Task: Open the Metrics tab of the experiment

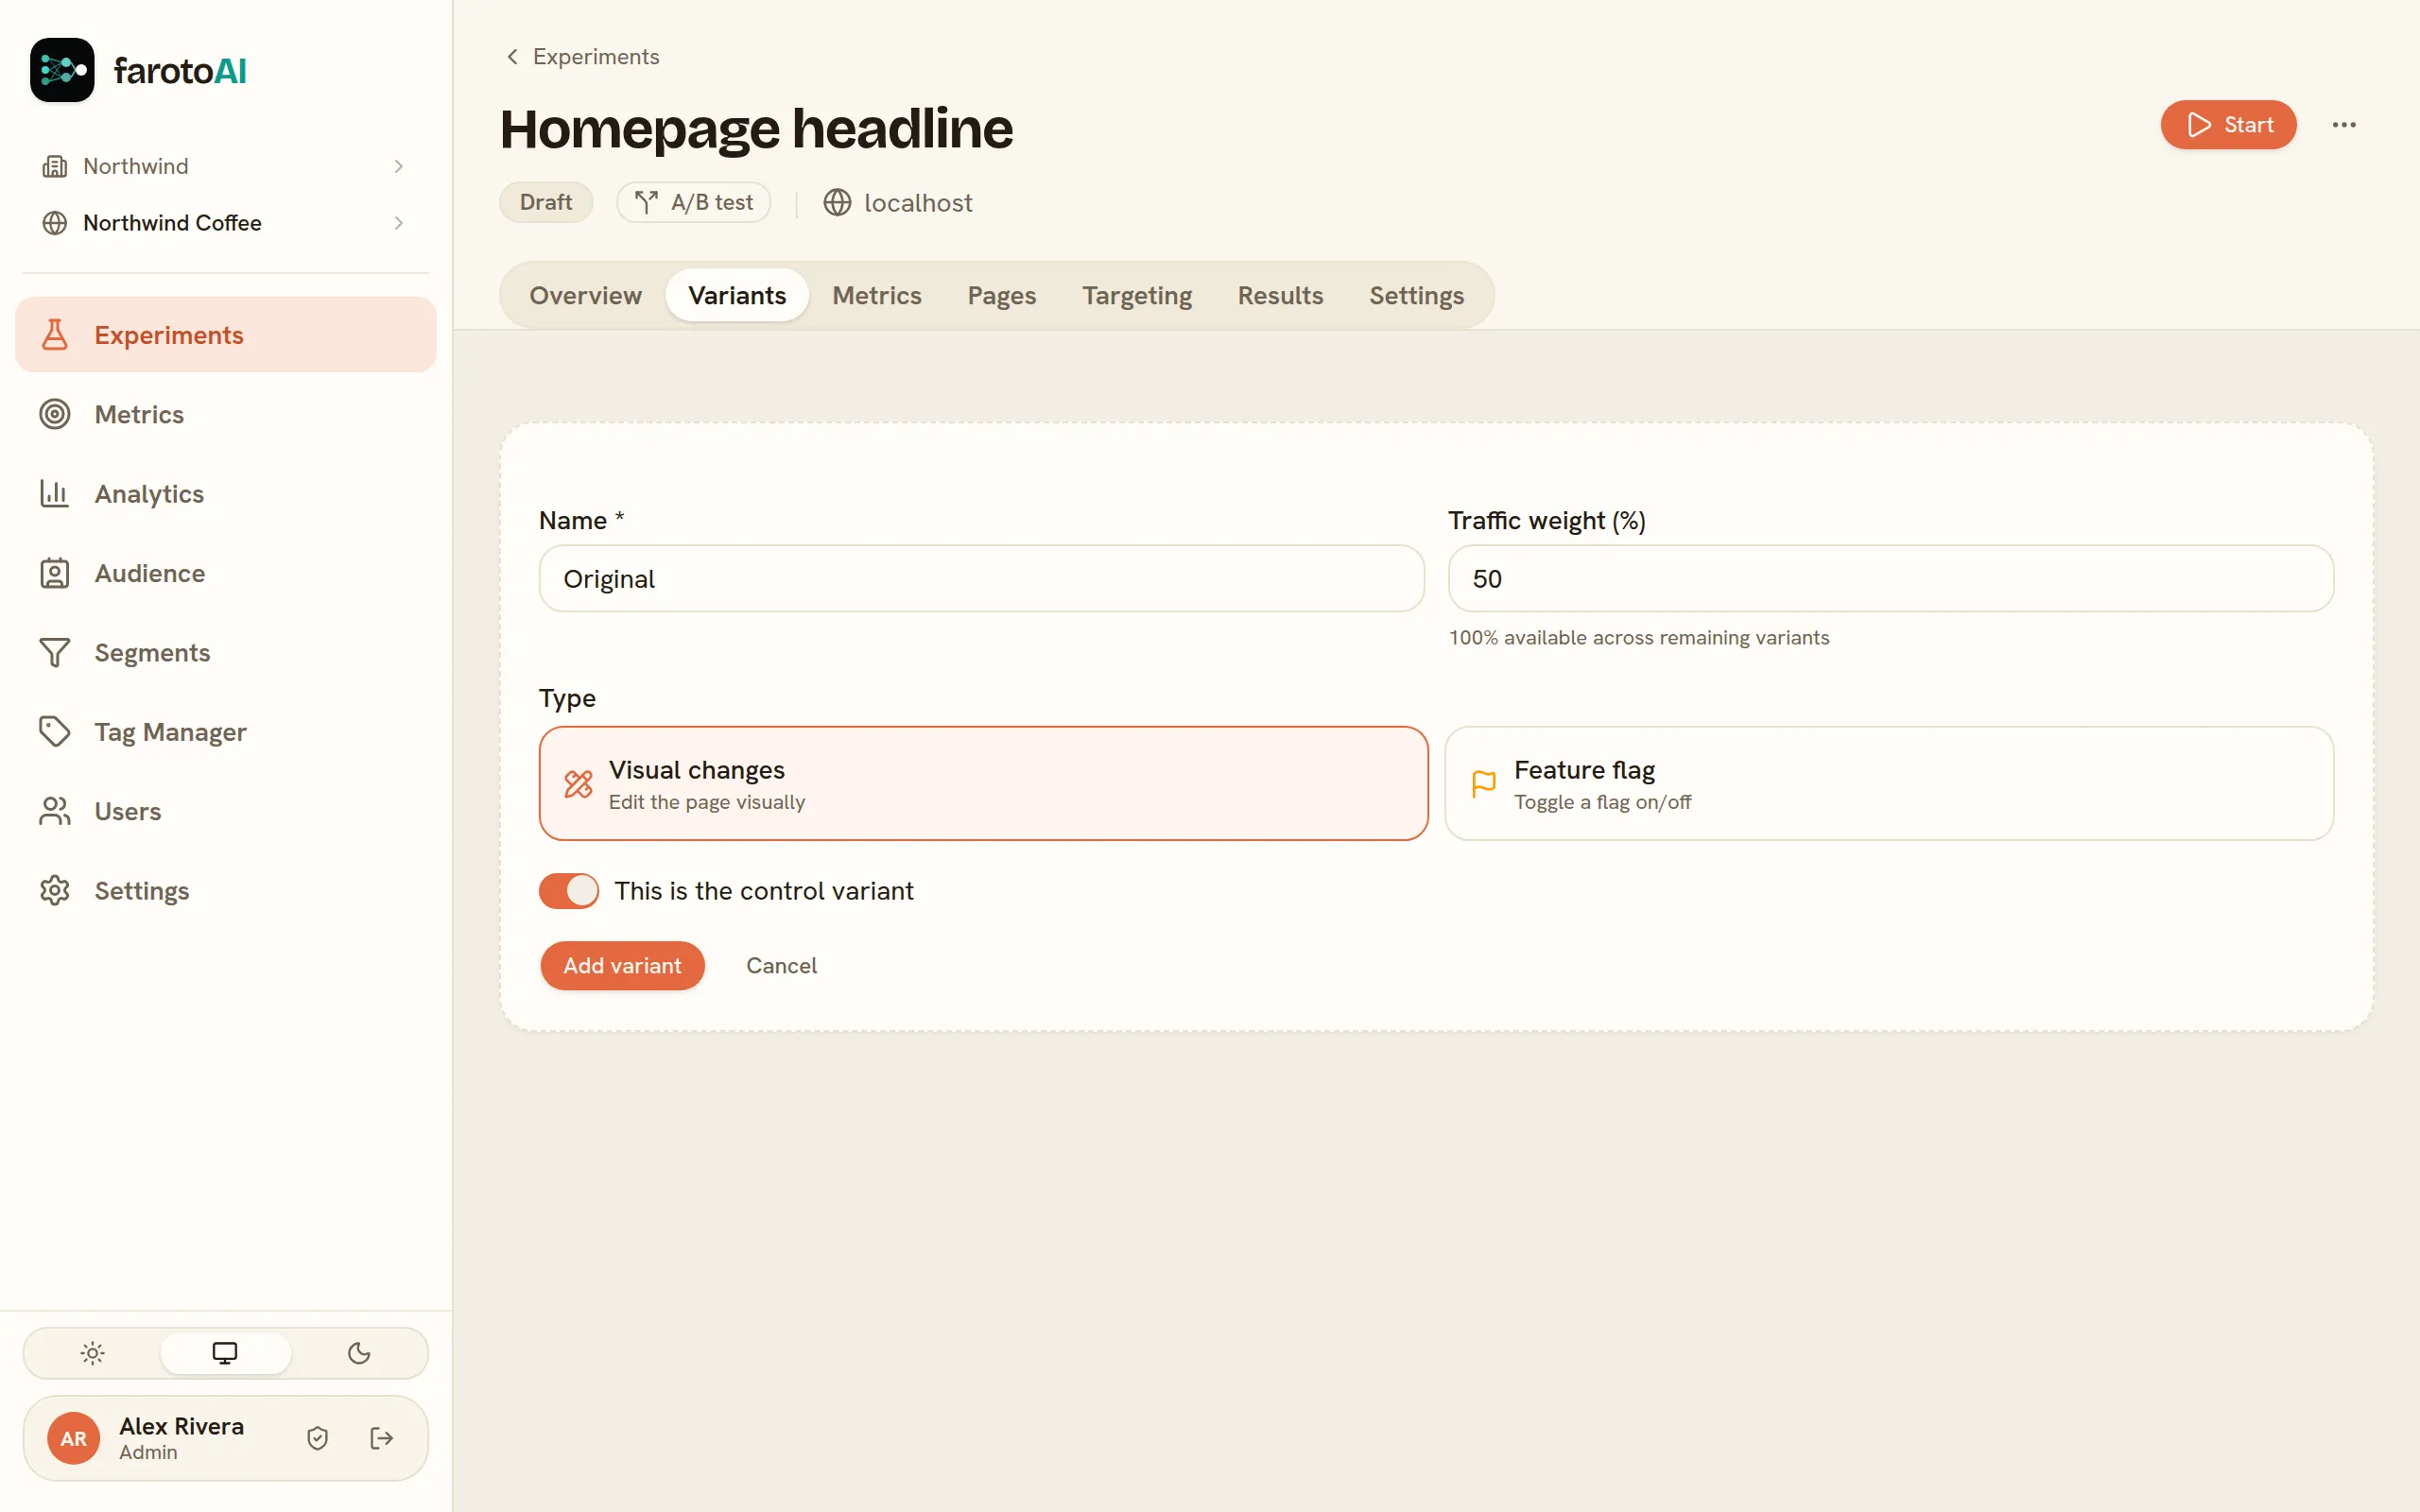Action: 876,295
